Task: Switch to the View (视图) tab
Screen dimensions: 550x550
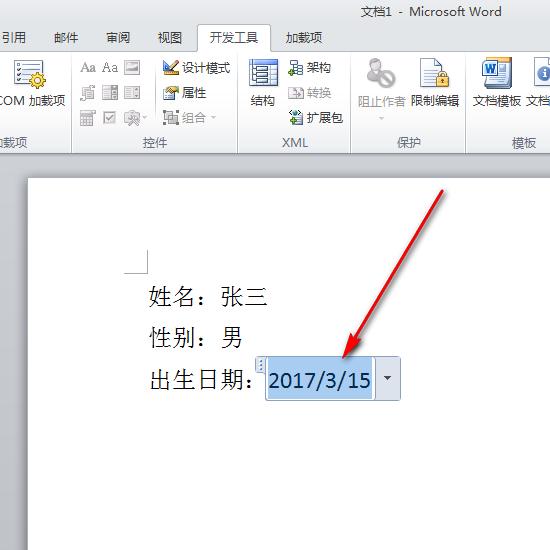Action: [x=170, y=38]
